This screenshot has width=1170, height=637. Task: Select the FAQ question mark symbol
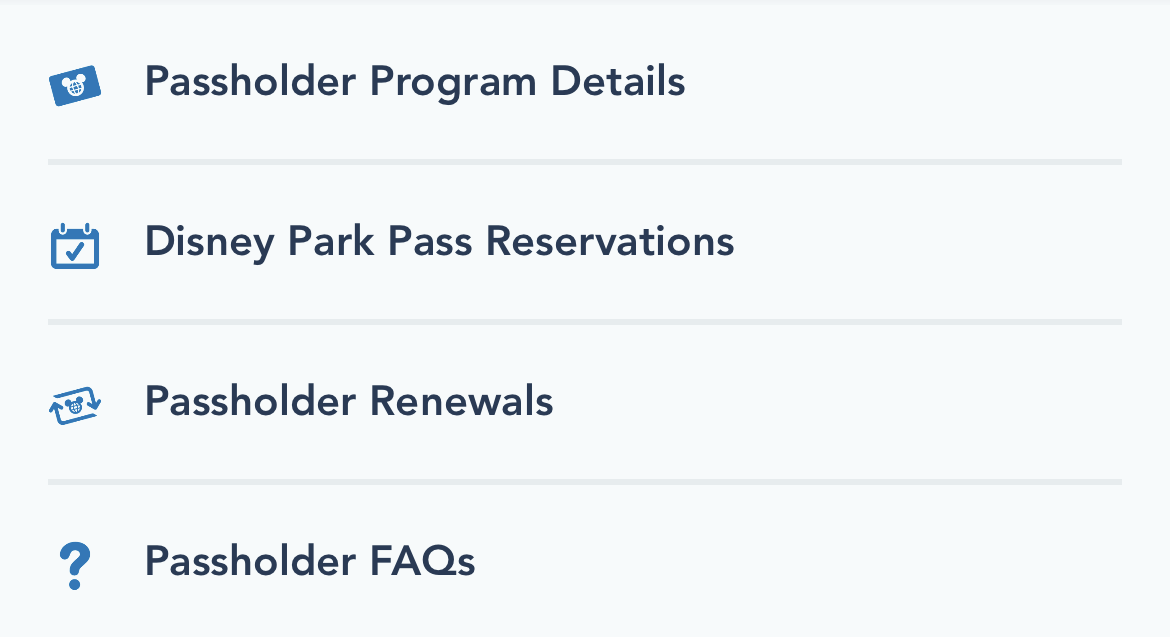pos(75,566)
